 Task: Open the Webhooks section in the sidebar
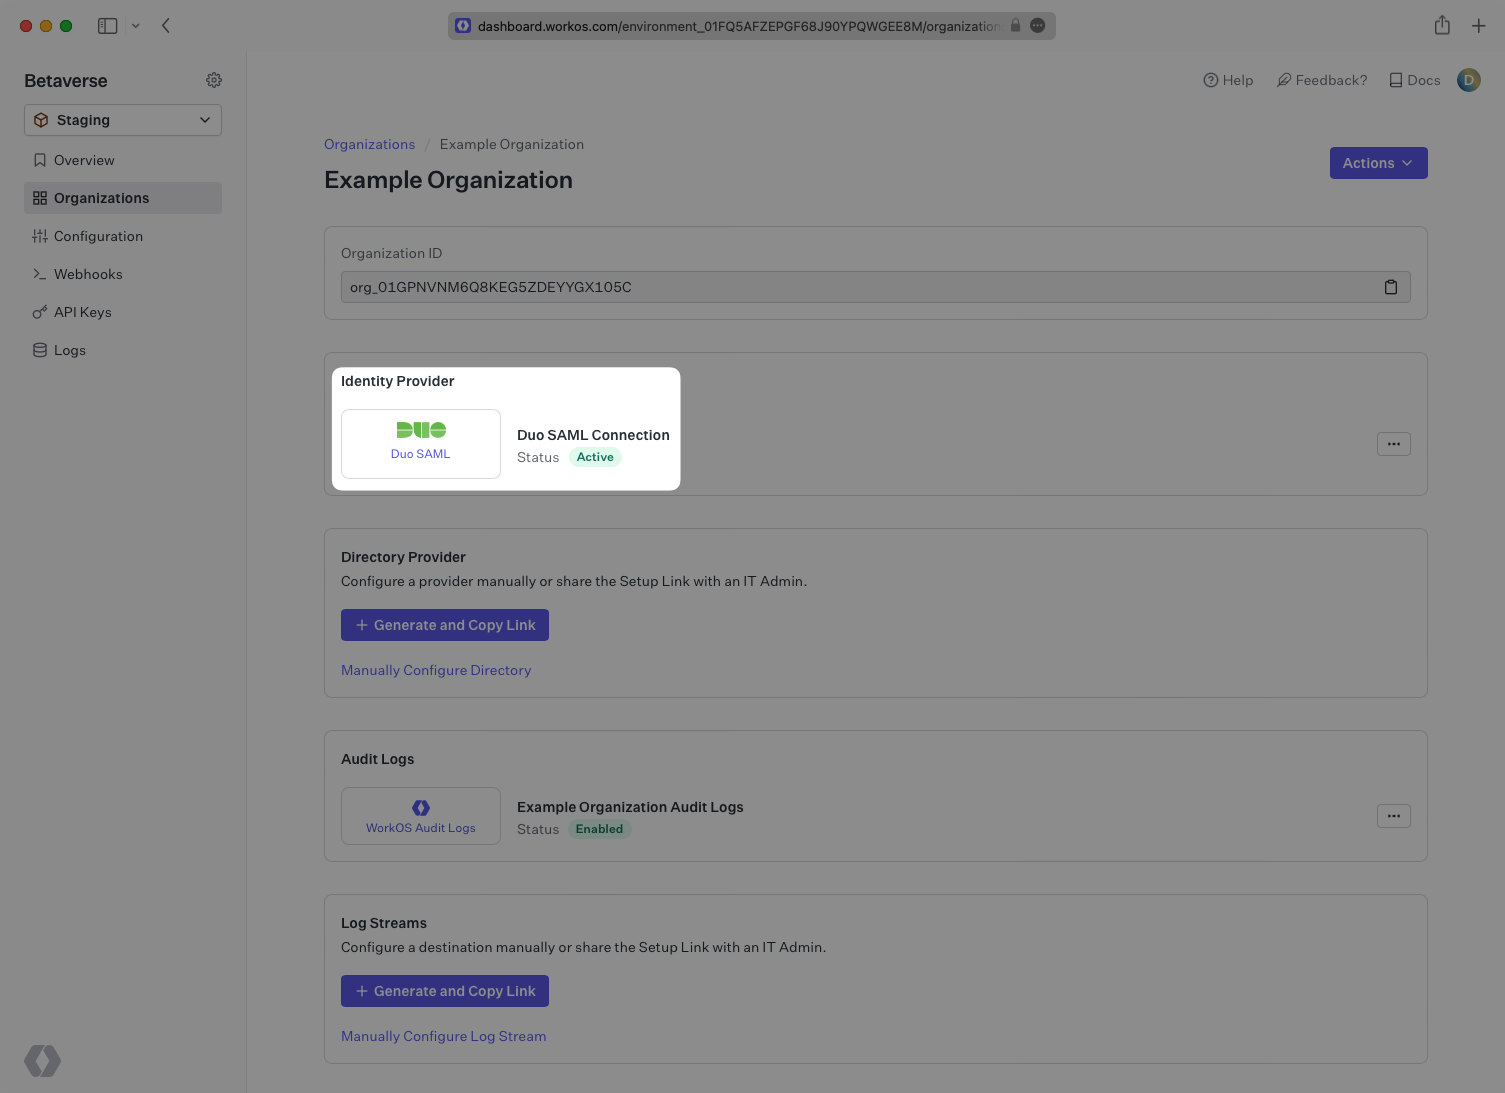click(x=89, y=274)
